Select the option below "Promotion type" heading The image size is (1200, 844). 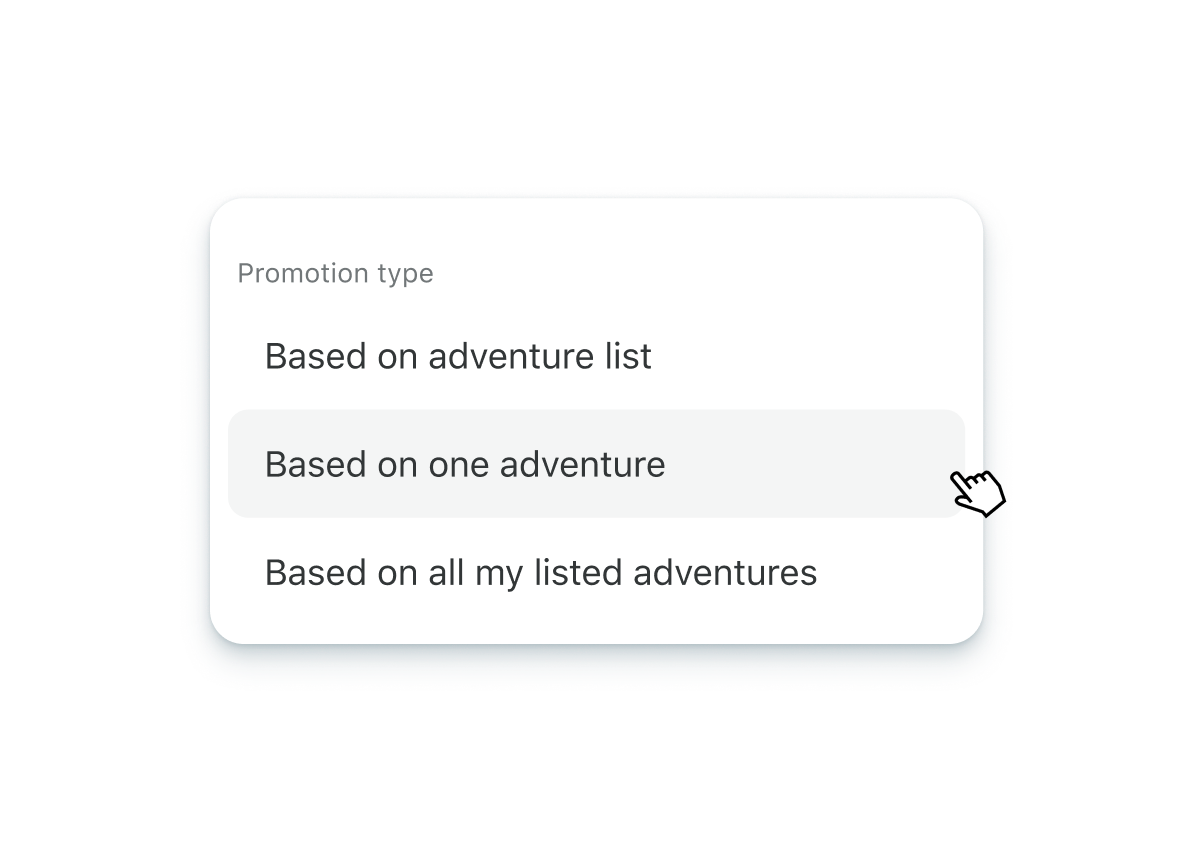(458, 356)
